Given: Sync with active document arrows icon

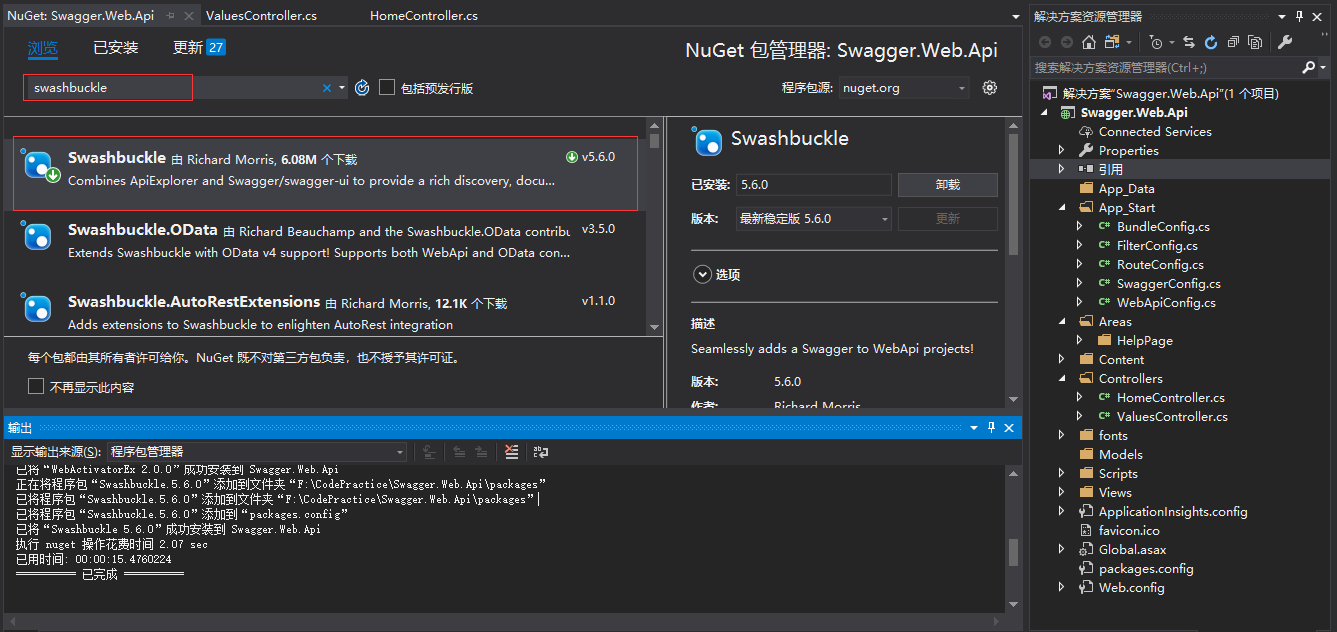Looking at the screenshot, I should pos(1189,42).
